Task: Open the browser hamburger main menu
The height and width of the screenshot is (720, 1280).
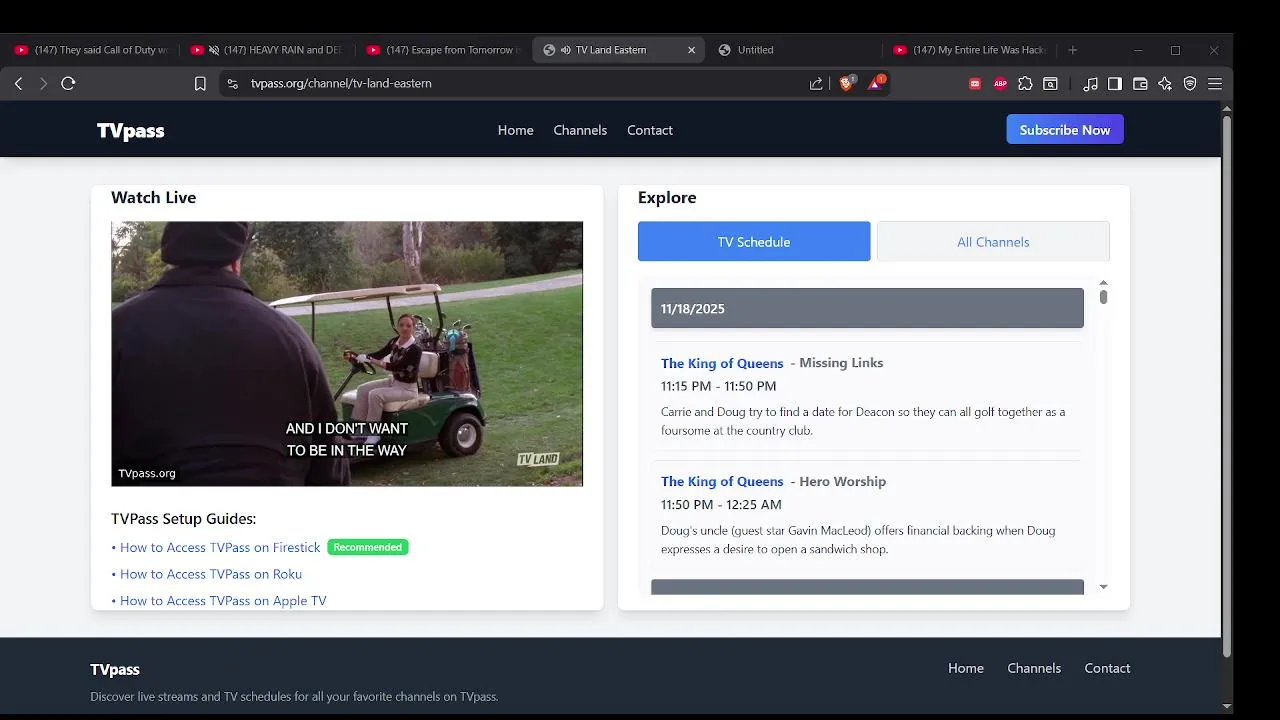Action: point(1215,84)
